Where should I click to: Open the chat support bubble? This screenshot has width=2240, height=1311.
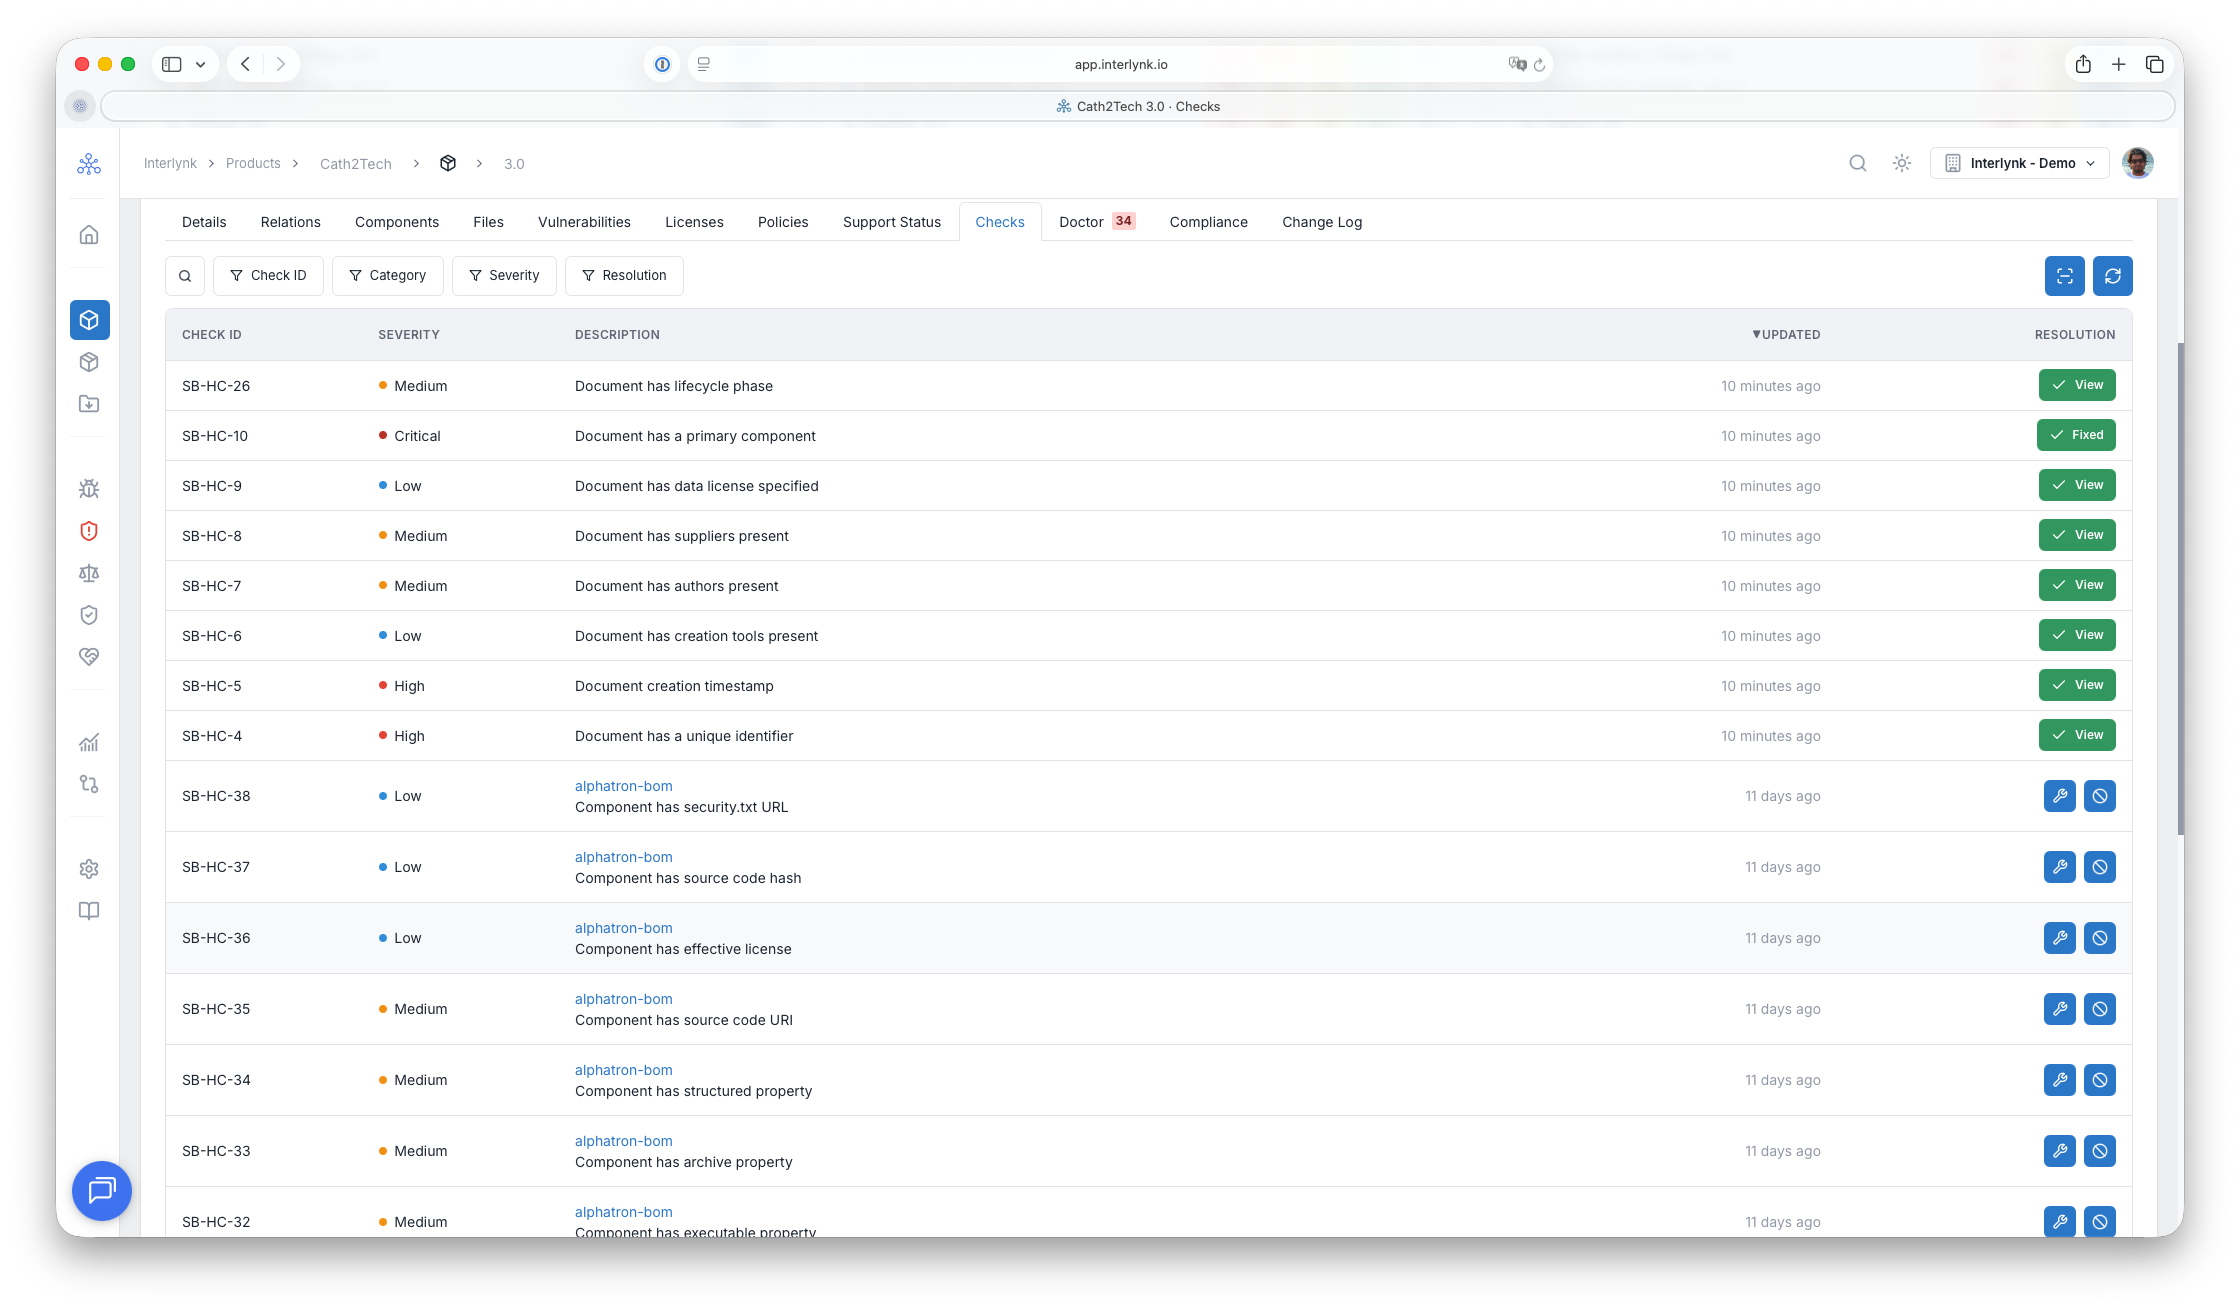(102, 1190)
